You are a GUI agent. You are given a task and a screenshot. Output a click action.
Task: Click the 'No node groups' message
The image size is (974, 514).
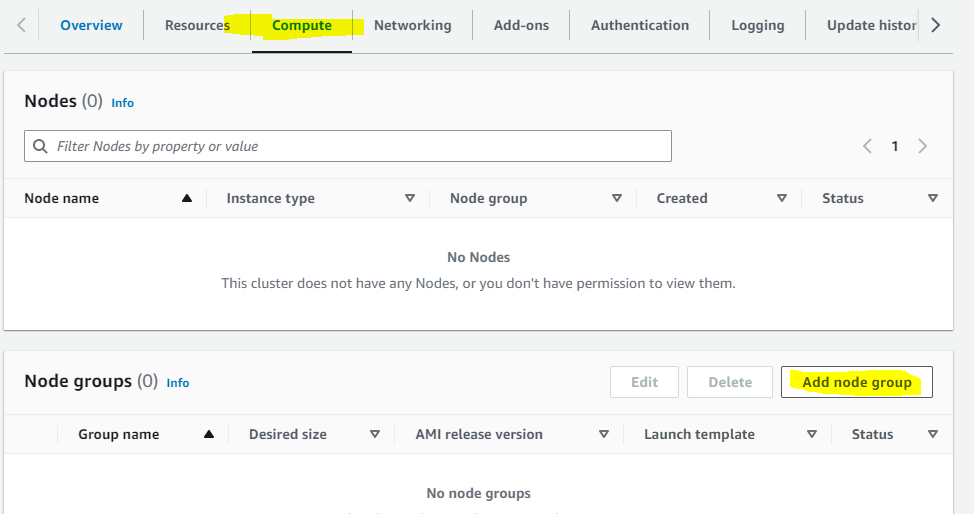[x=478, y=493]
